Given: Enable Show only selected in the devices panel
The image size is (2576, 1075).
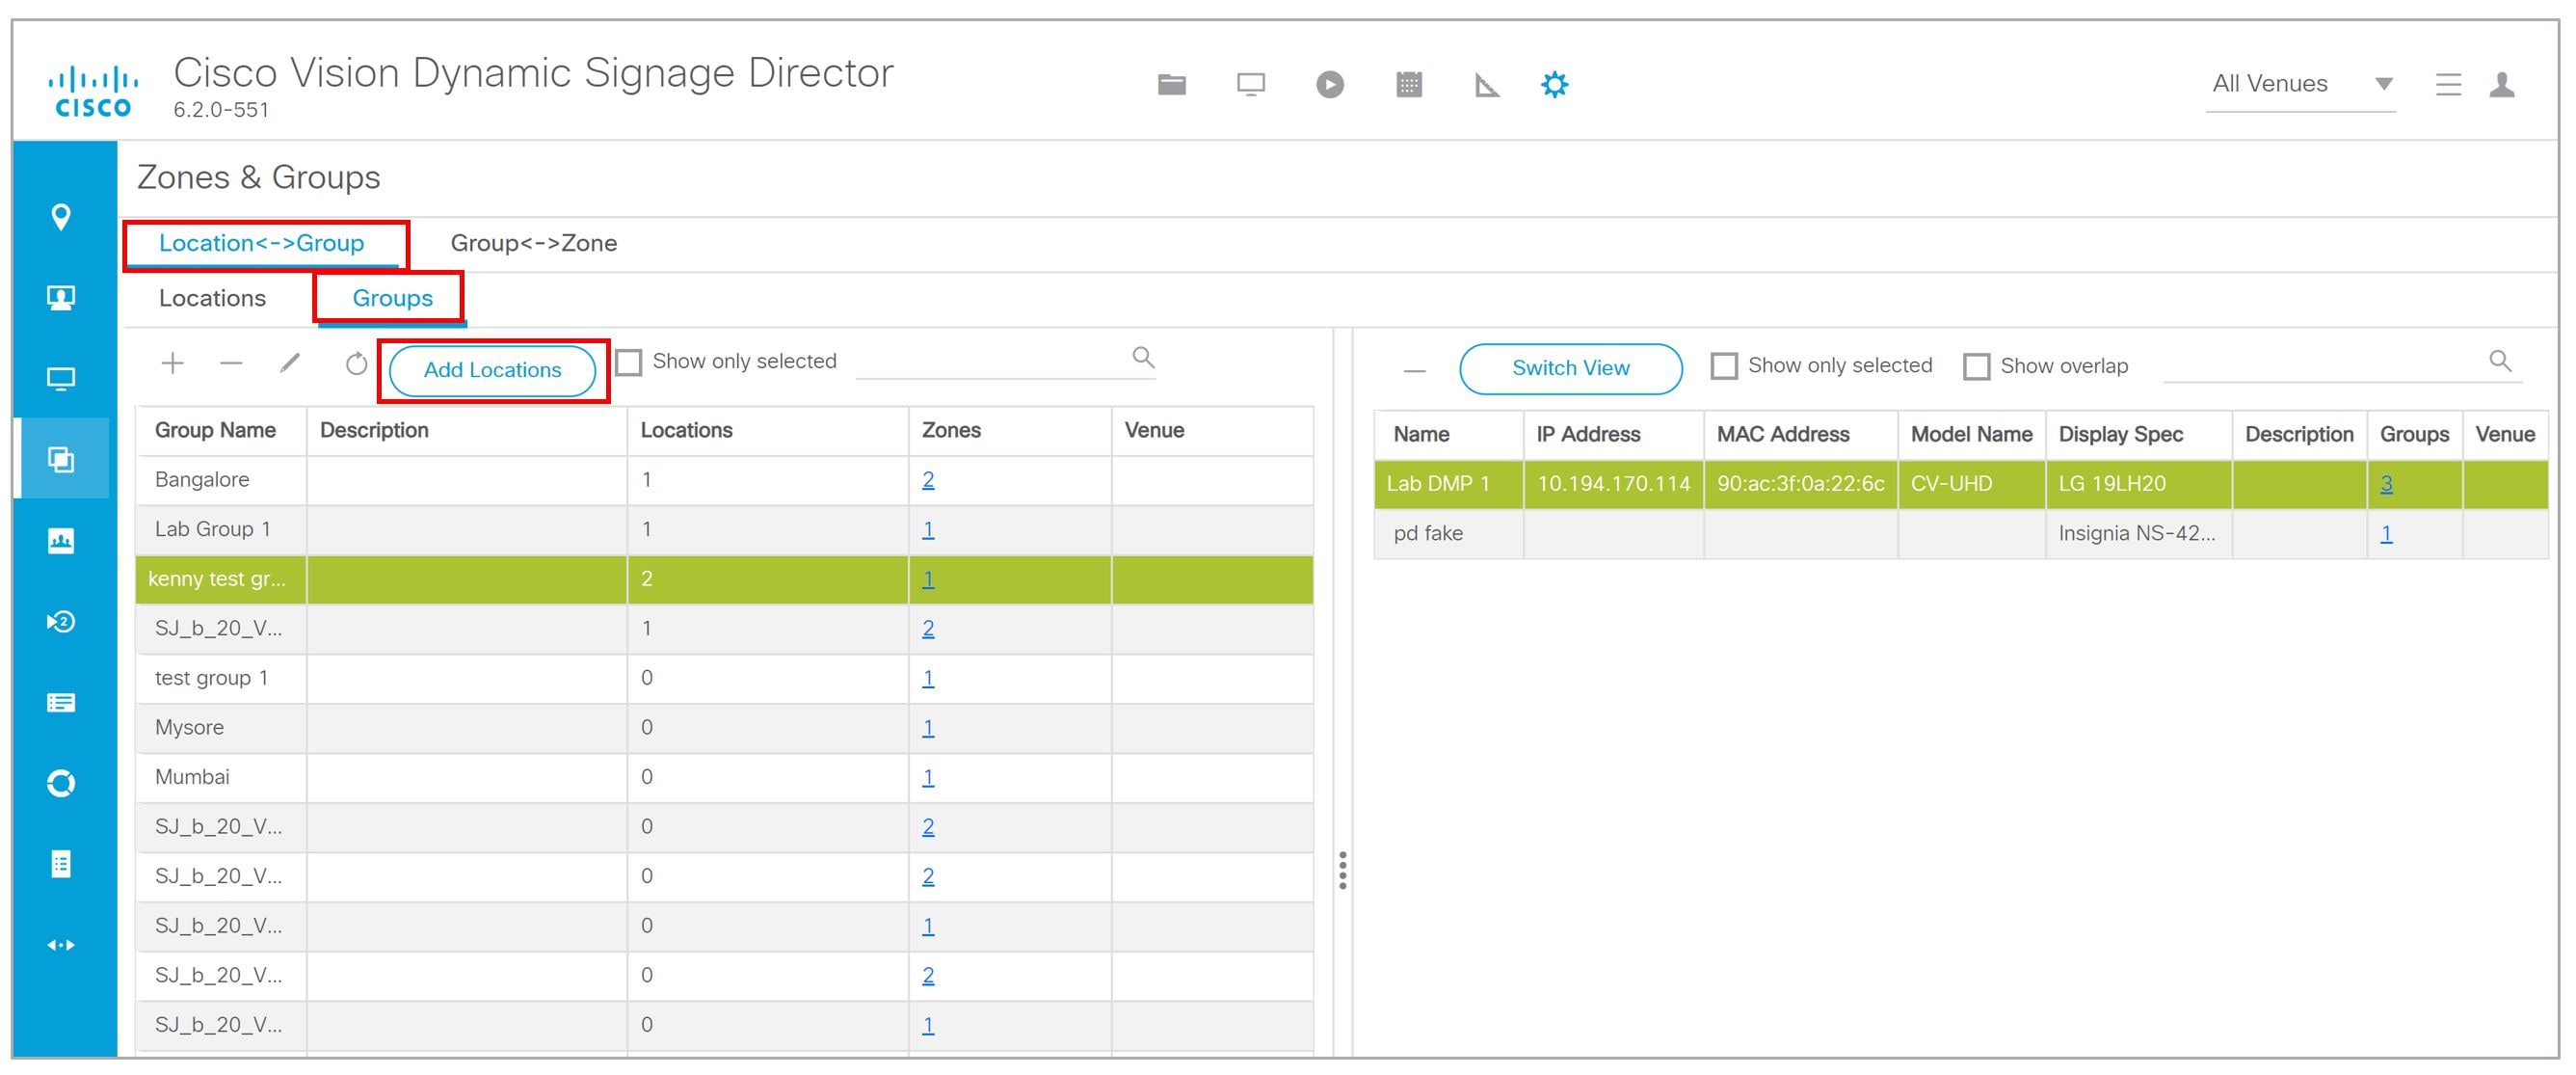Looking at the screenshot, I should click(1724, 366).
